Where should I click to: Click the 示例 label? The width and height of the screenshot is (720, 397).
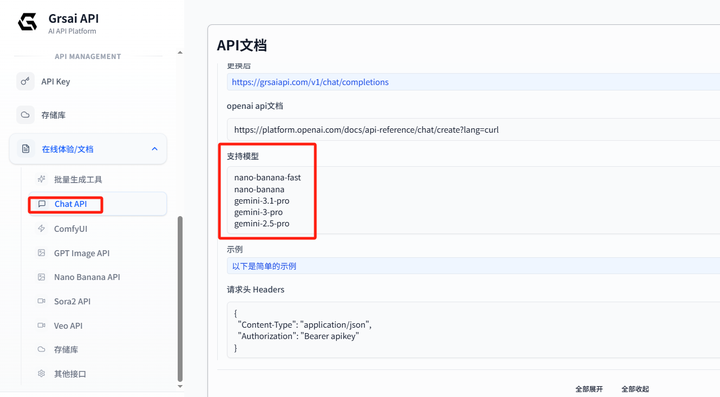pos(234,249)
